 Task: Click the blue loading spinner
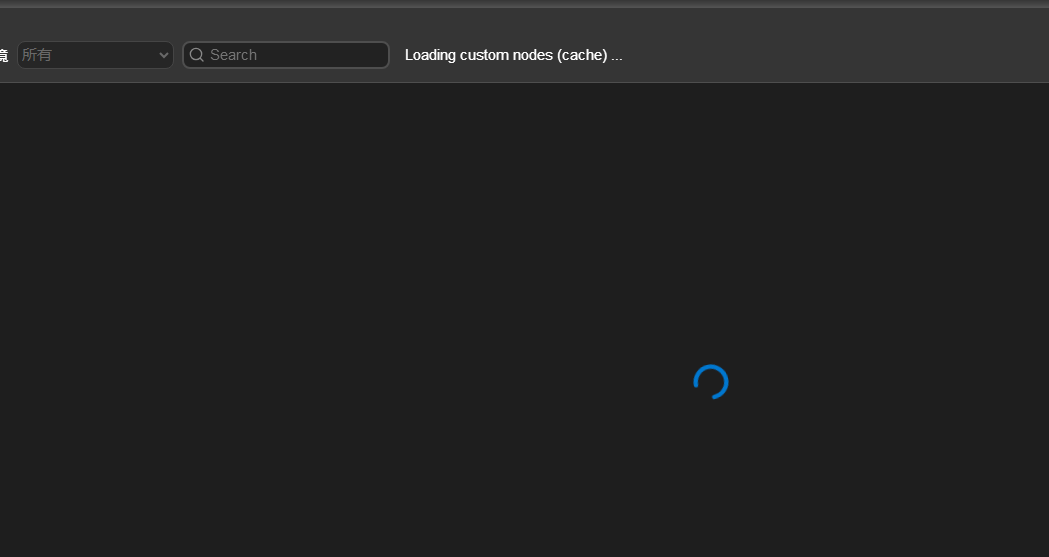click(711, 382)
